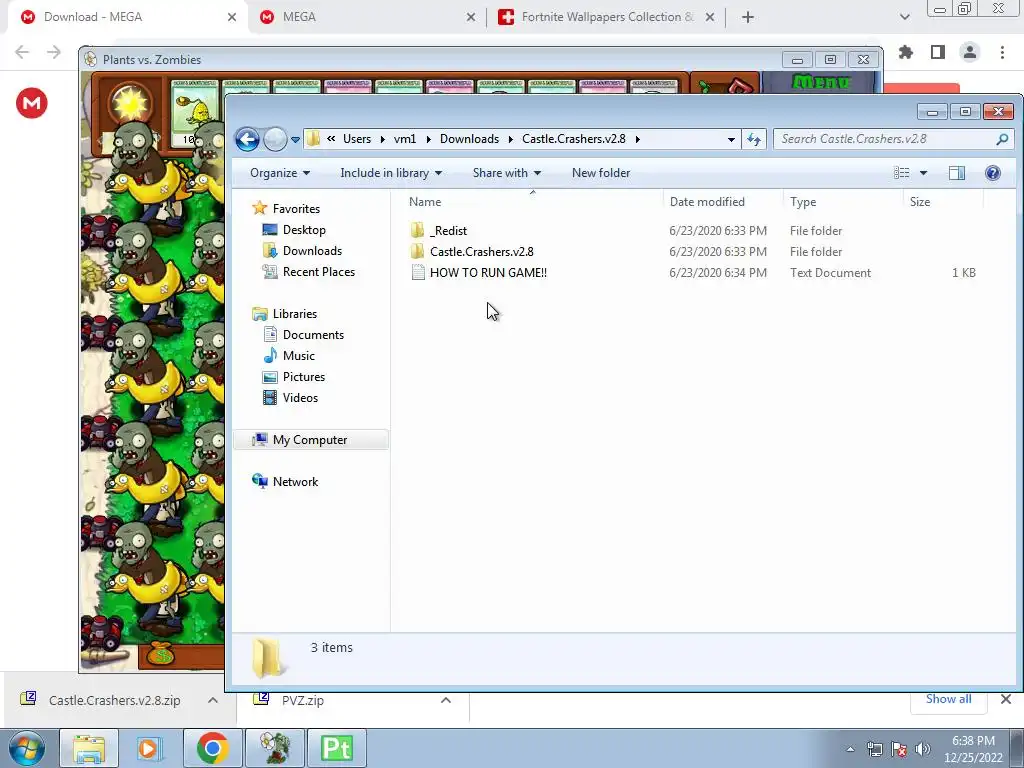Click the New folder button
The image size is (1024, 768).
(x=601, y=173)
